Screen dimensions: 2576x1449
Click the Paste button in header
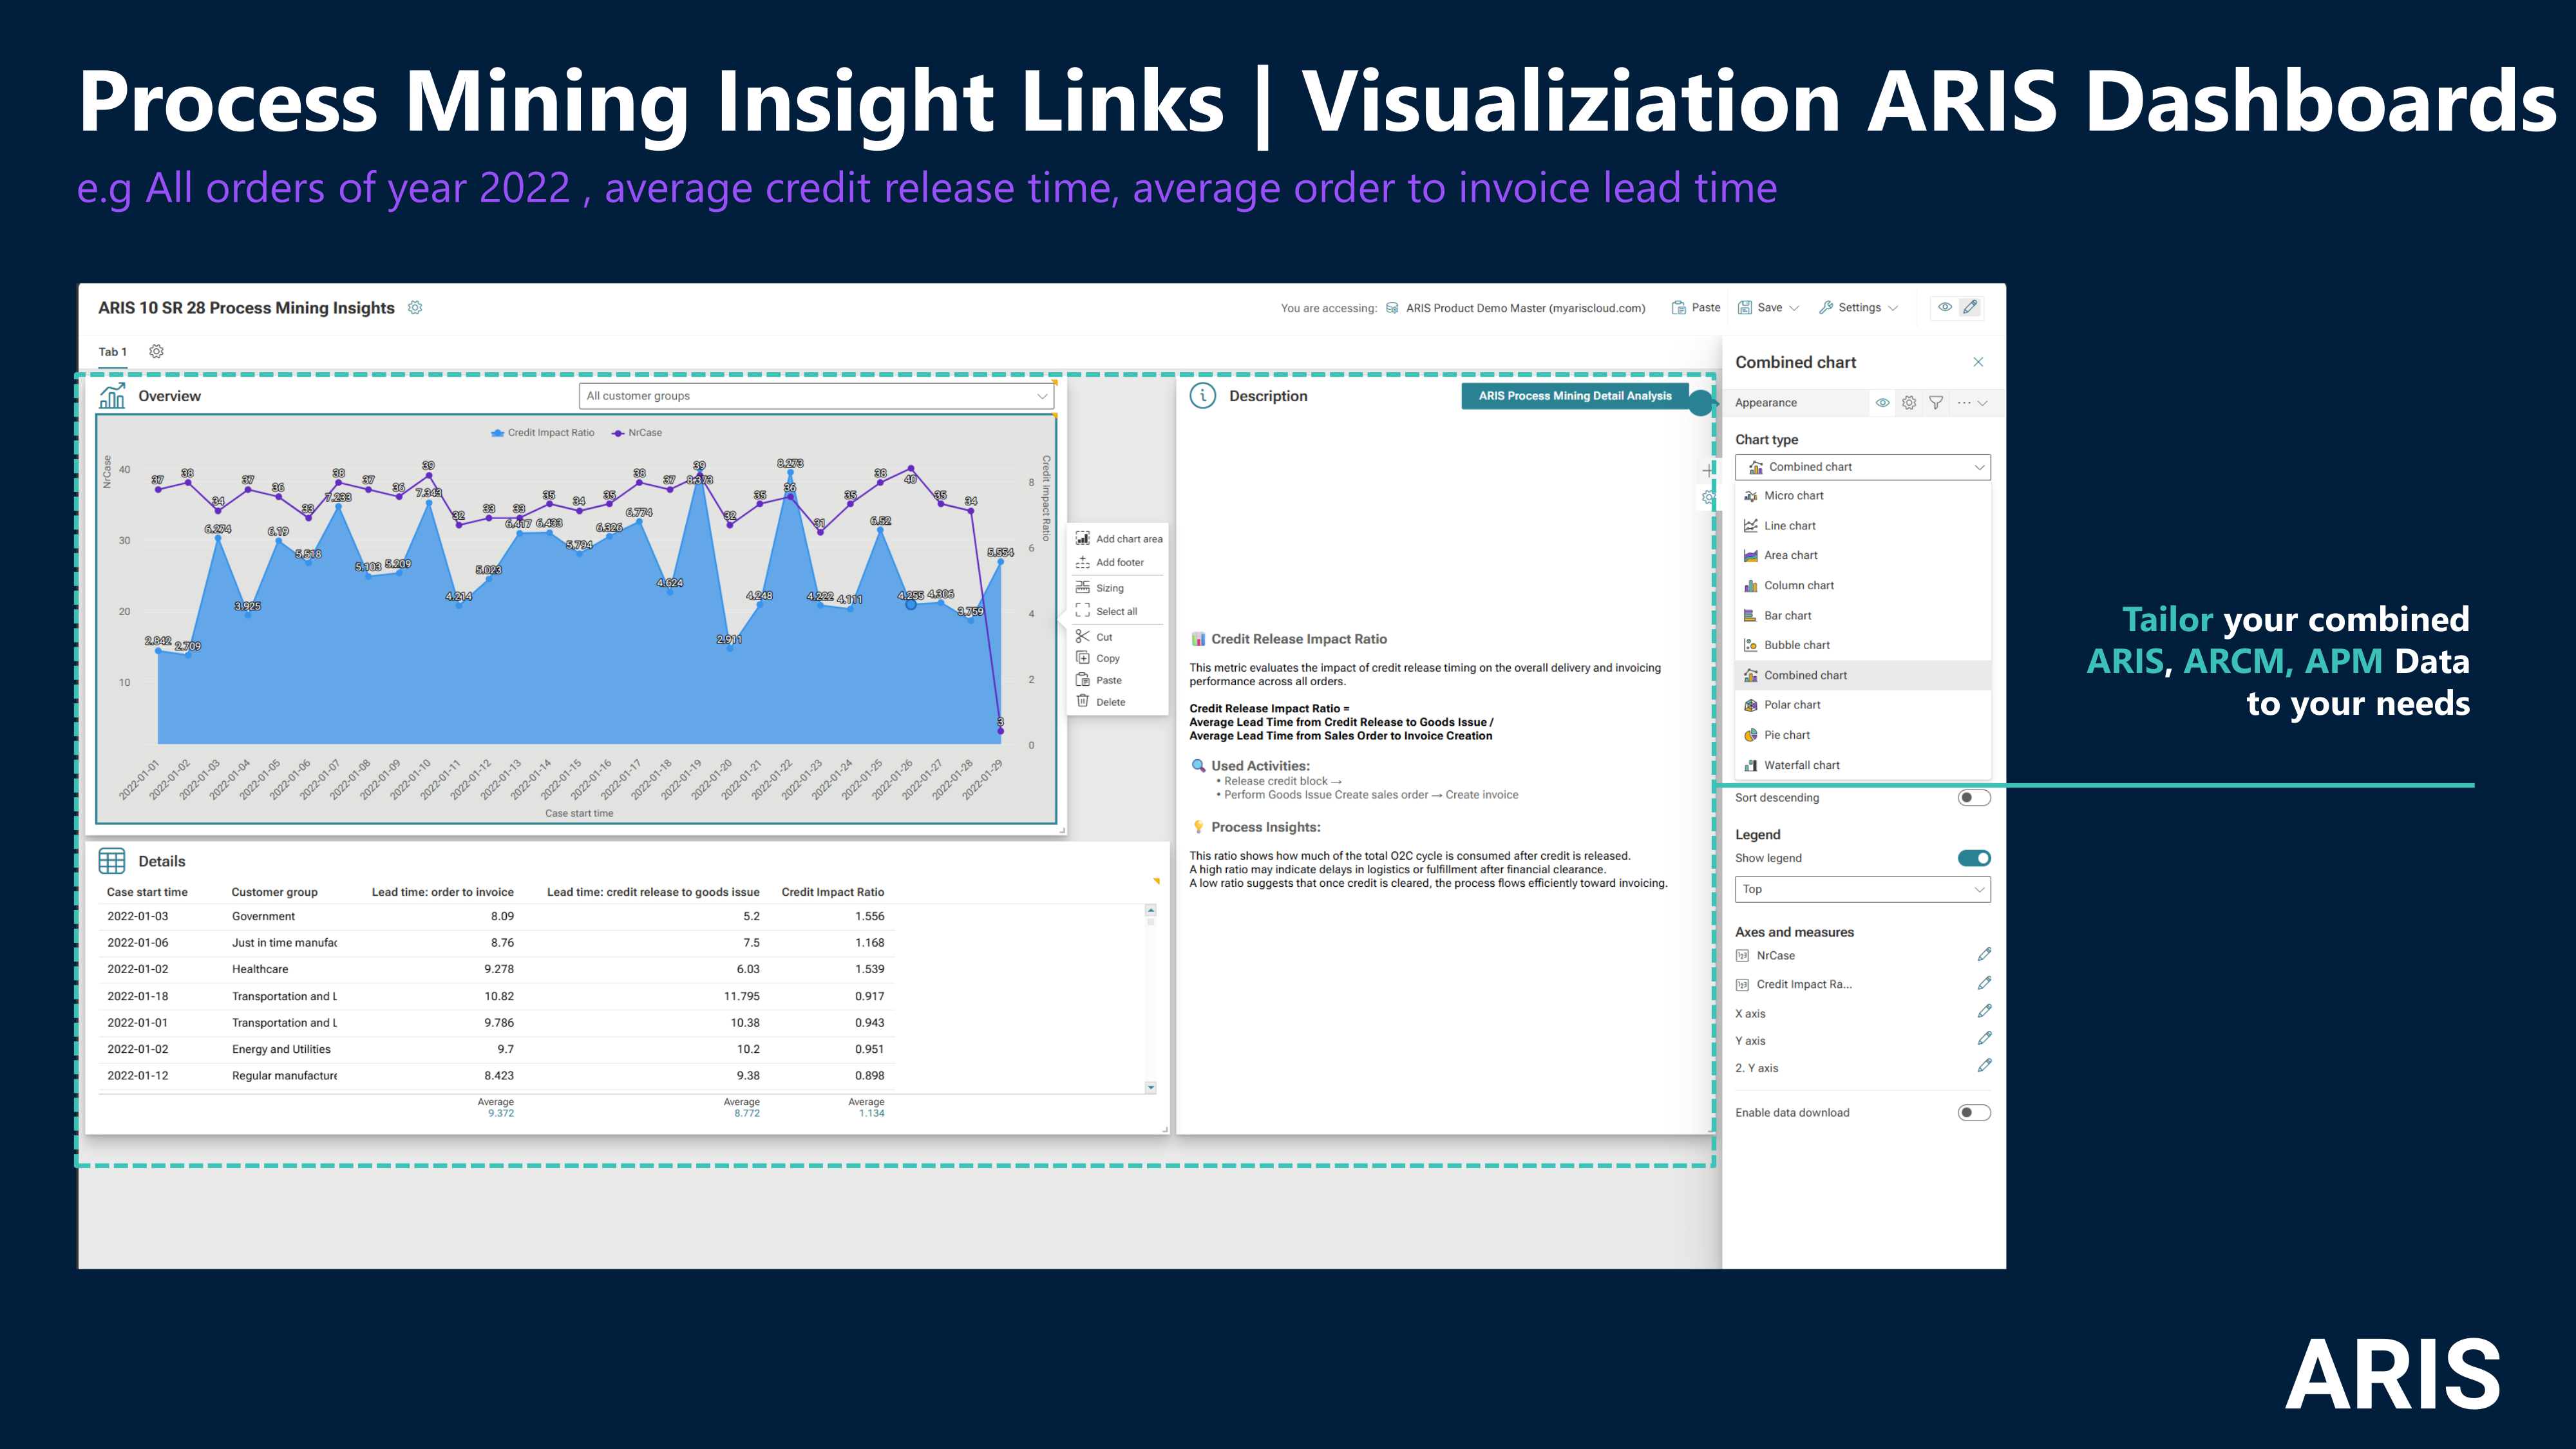[1695, 308]
